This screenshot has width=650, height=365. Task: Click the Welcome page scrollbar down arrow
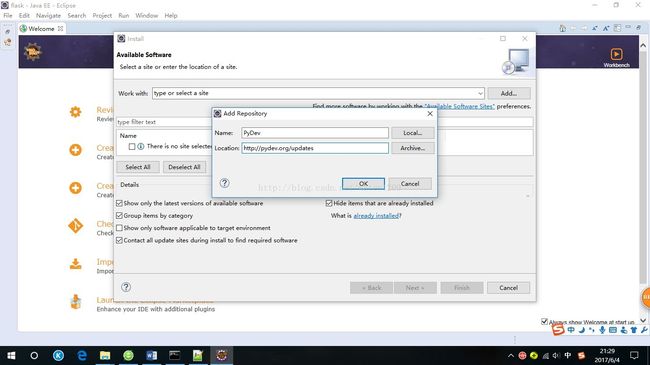click(x=643, y=320)
